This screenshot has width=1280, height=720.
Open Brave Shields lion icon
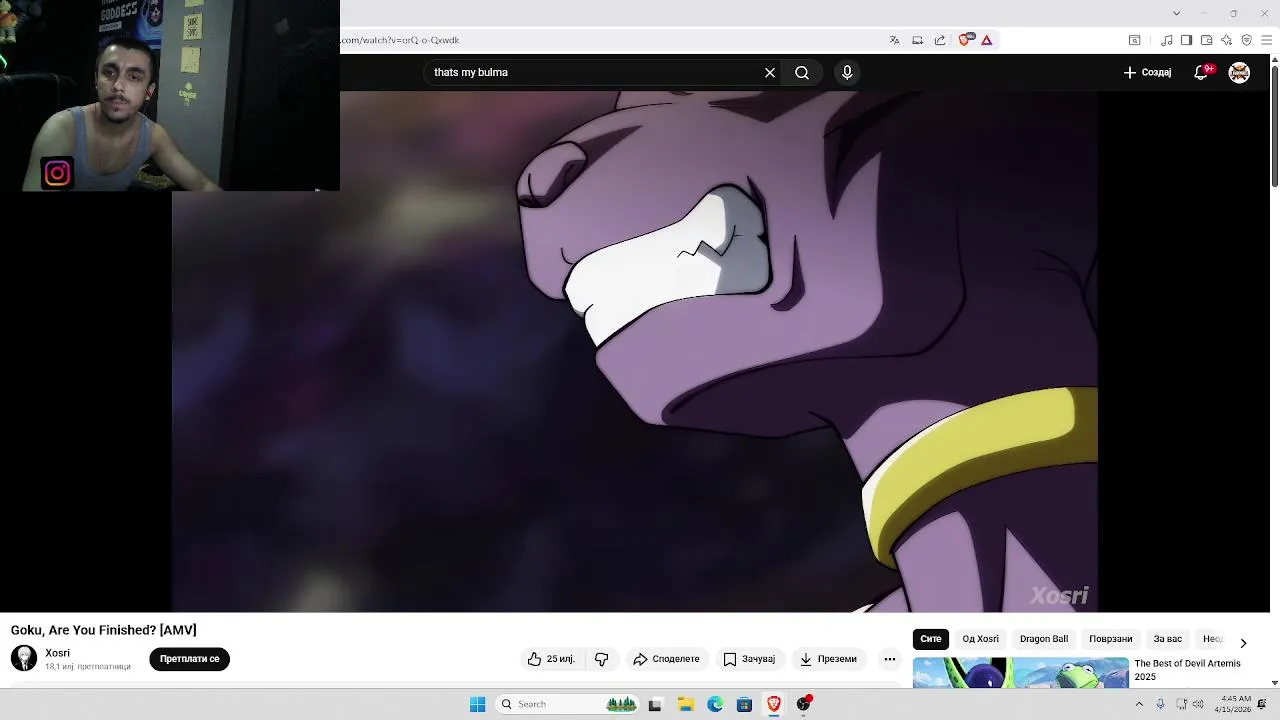(964, 40)
